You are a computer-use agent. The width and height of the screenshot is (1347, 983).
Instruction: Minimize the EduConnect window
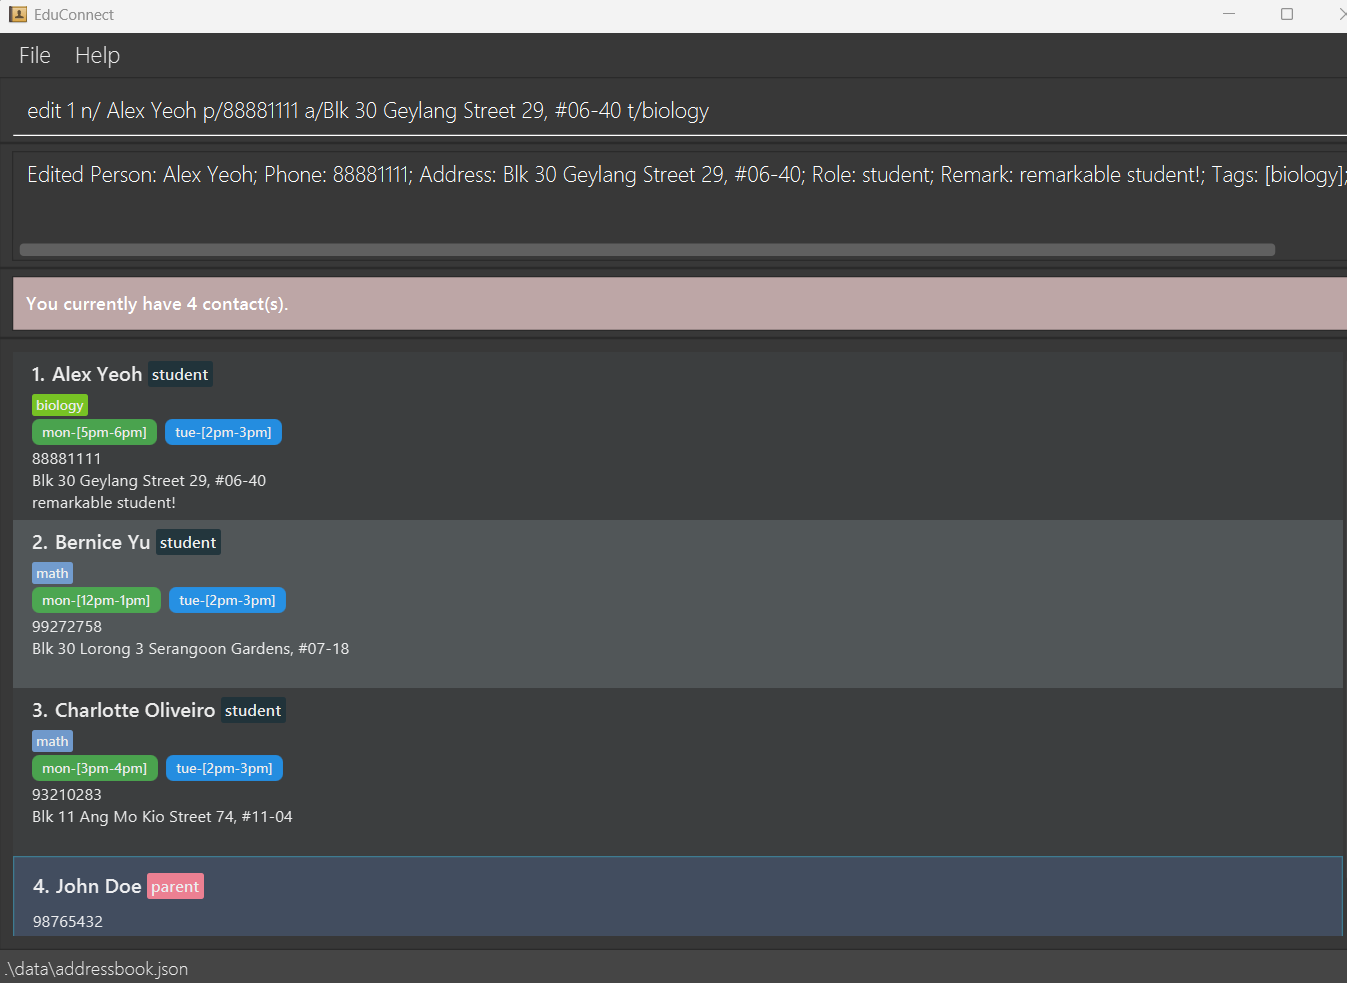coord(1229,14)
